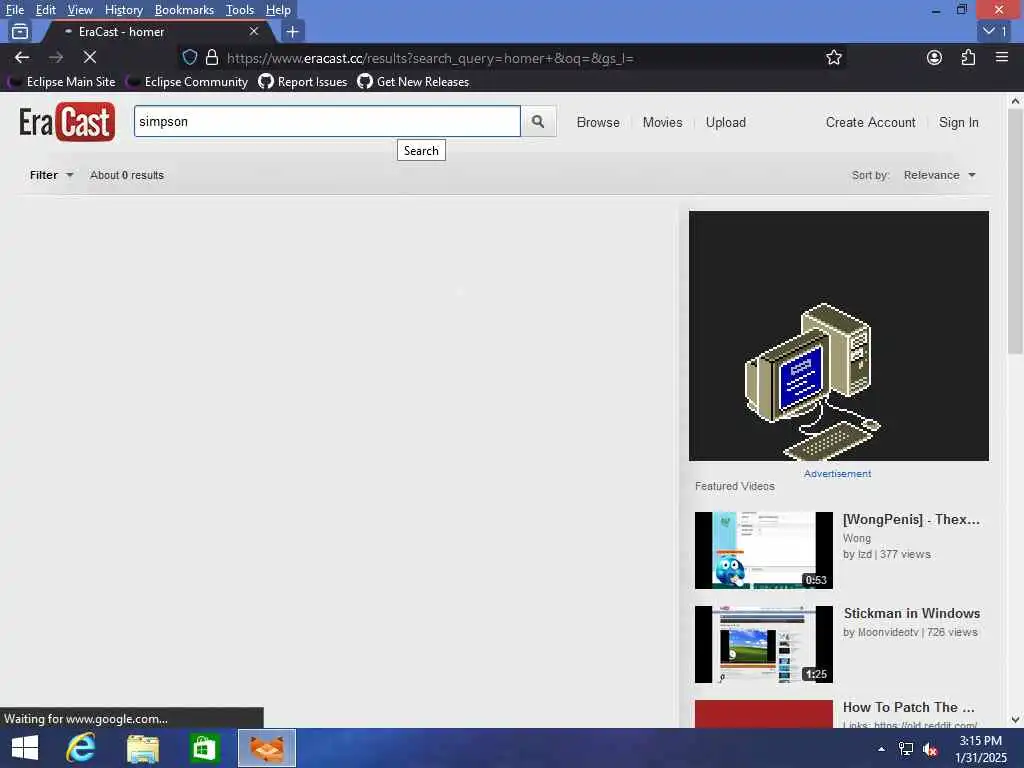1024x768 pixels.
Task: Open the Stickman in Windows thumbnail
Action: click(763, 644)
